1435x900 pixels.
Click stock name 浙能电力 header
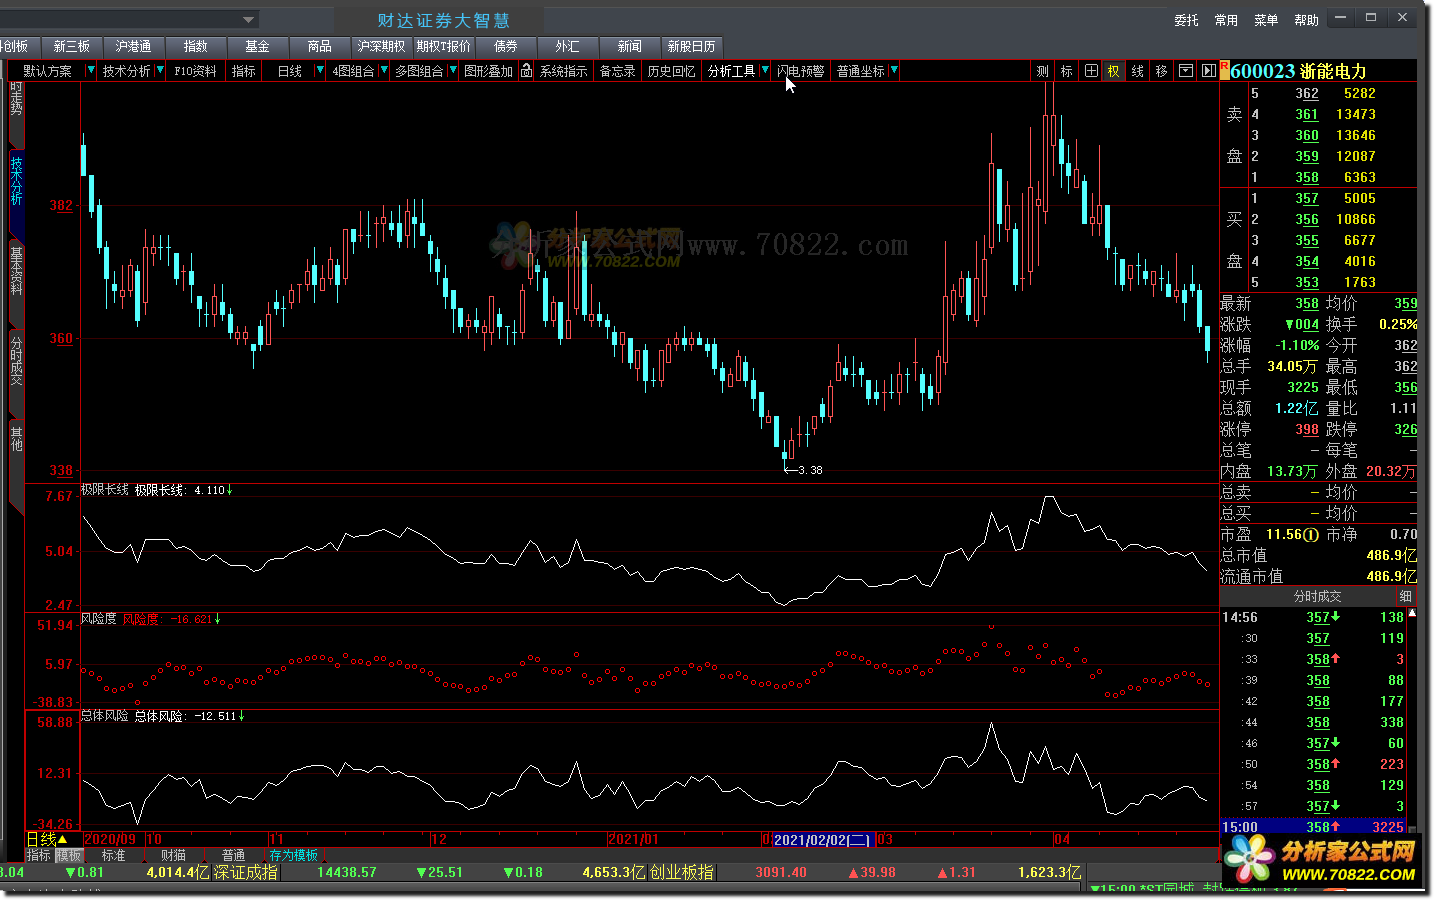point(1333,71)
